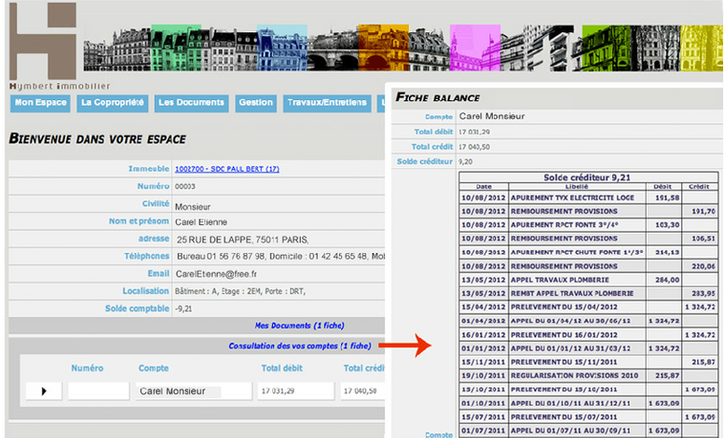Click the Compte column header in accounts table
Screen dimensions: 724x438
pyautogui.click(x=153, y=368)
